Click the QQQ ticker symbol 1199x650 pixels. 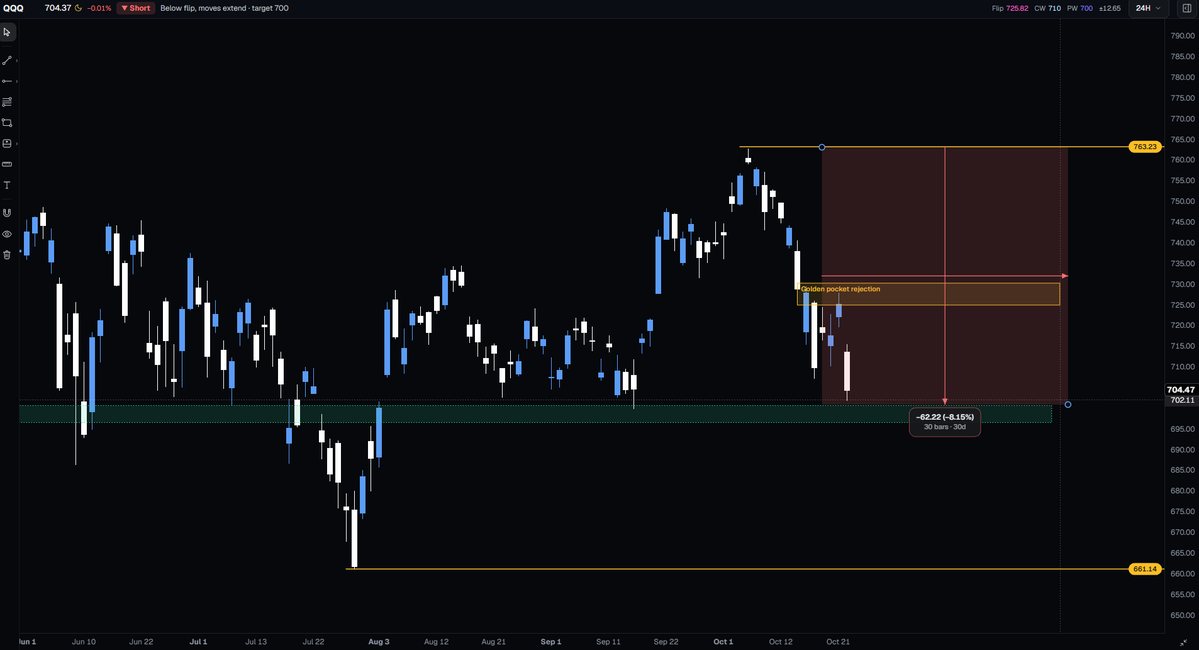(13, 8)
